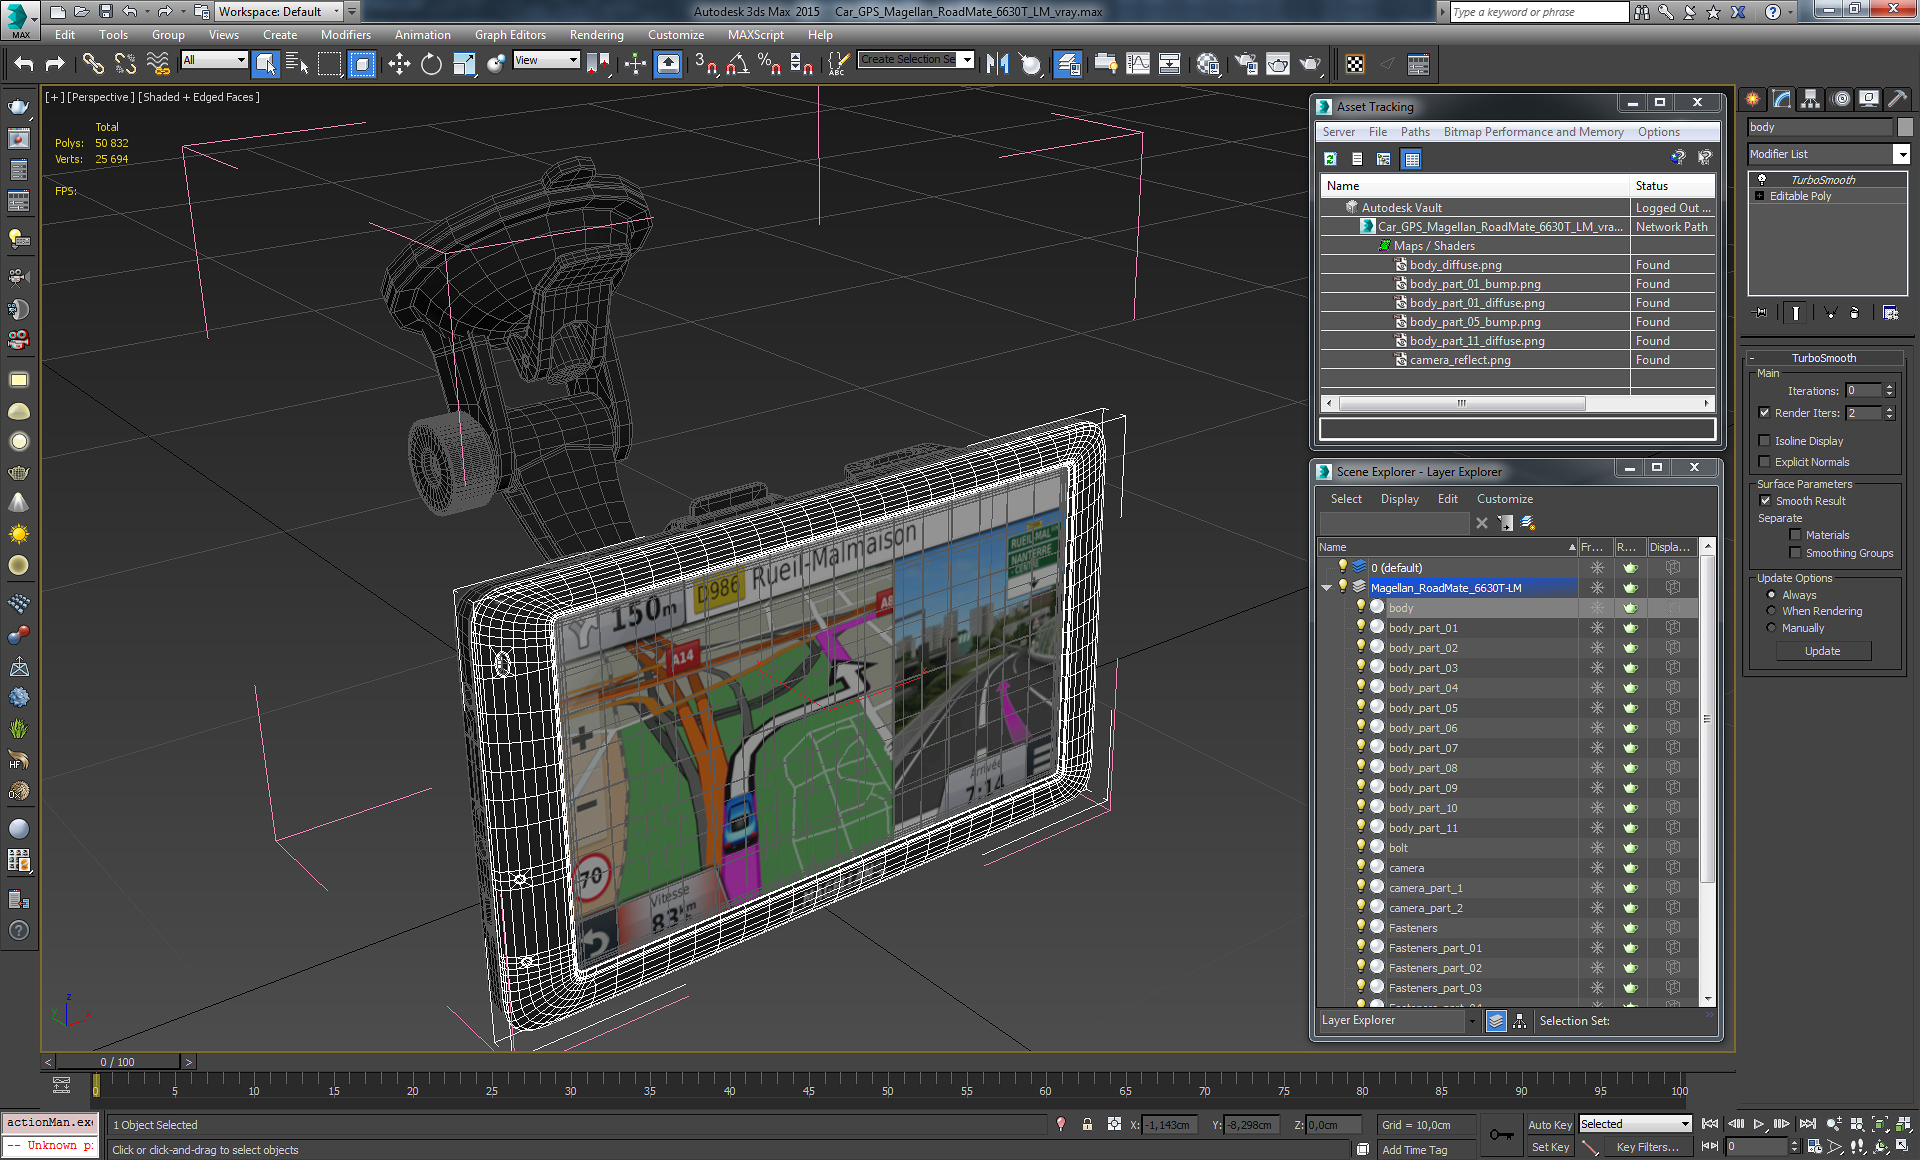The height and width of the screenshot is (1160, 1920).
Task: Click Go to End playback button
Action: tap(1807, 1125)
